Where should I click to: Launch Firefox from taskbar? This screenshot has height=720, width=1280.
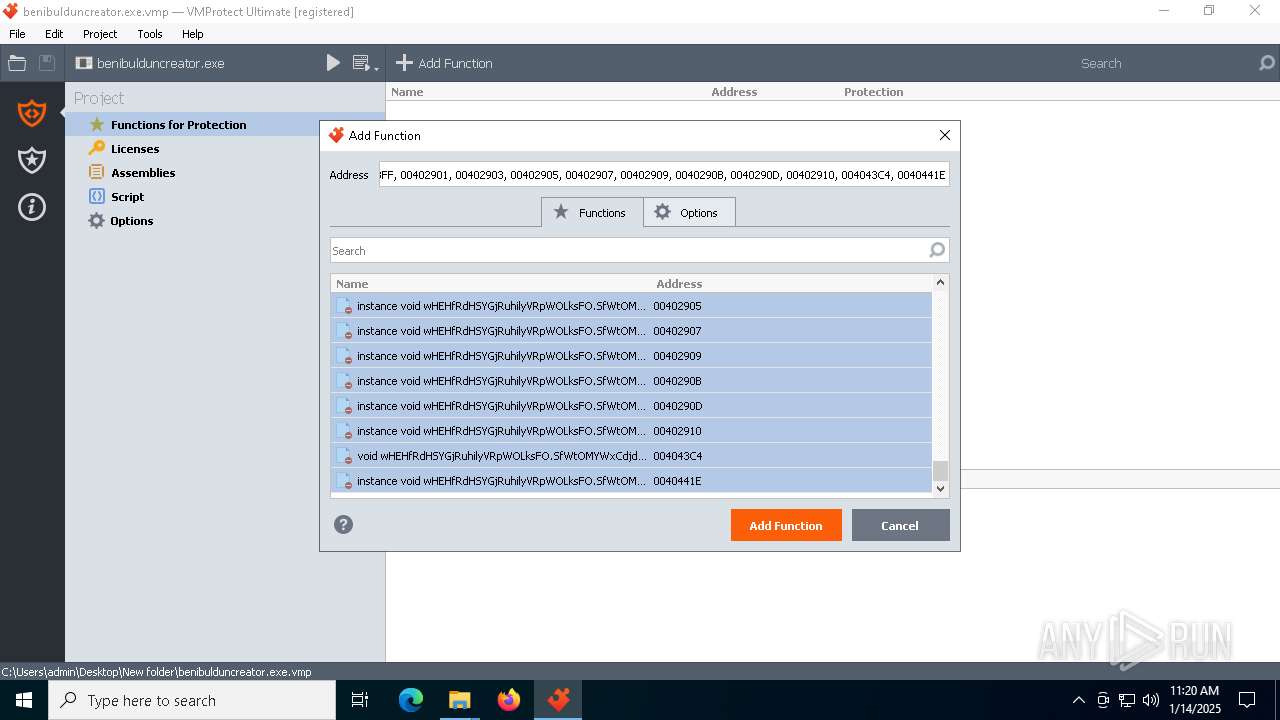(509, 701)
